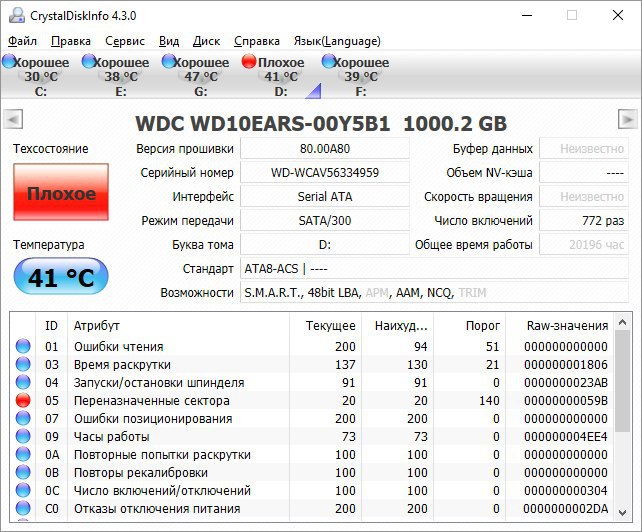Click the scroll up arrow of attribute list

click(622, 323)
